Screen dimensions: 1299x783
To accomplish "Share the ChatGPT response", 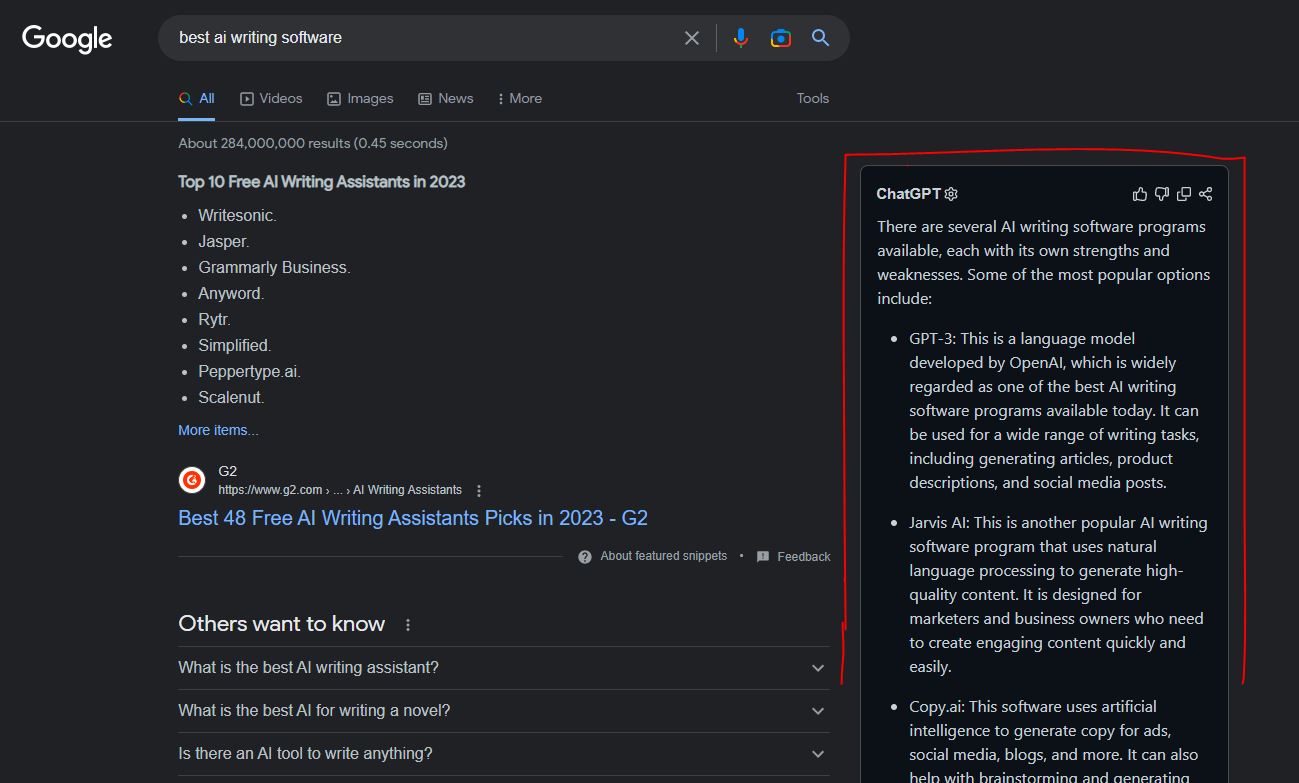I will tap(1206, 193).
